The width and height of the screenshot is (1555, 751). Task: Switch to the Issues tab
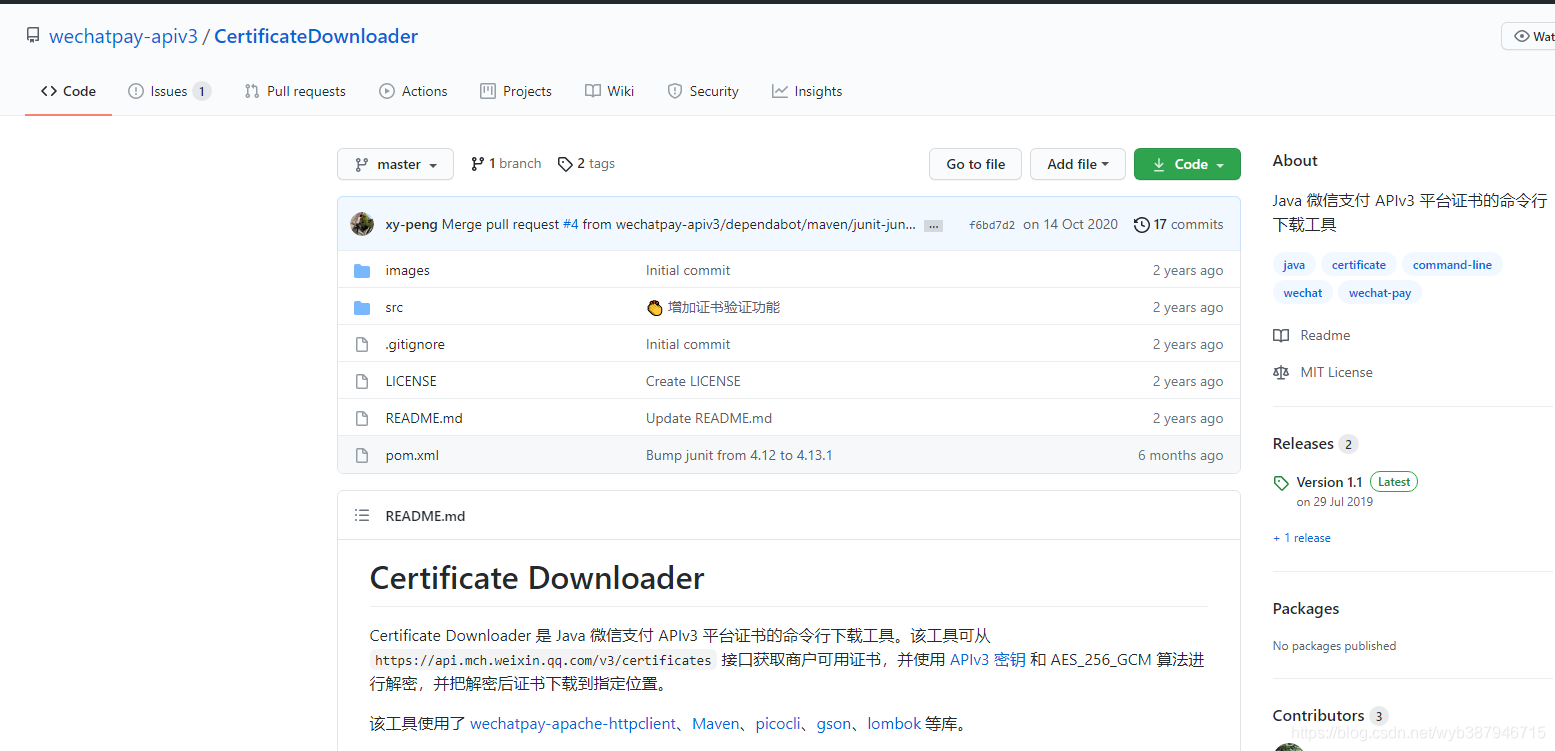coord(169,91)
